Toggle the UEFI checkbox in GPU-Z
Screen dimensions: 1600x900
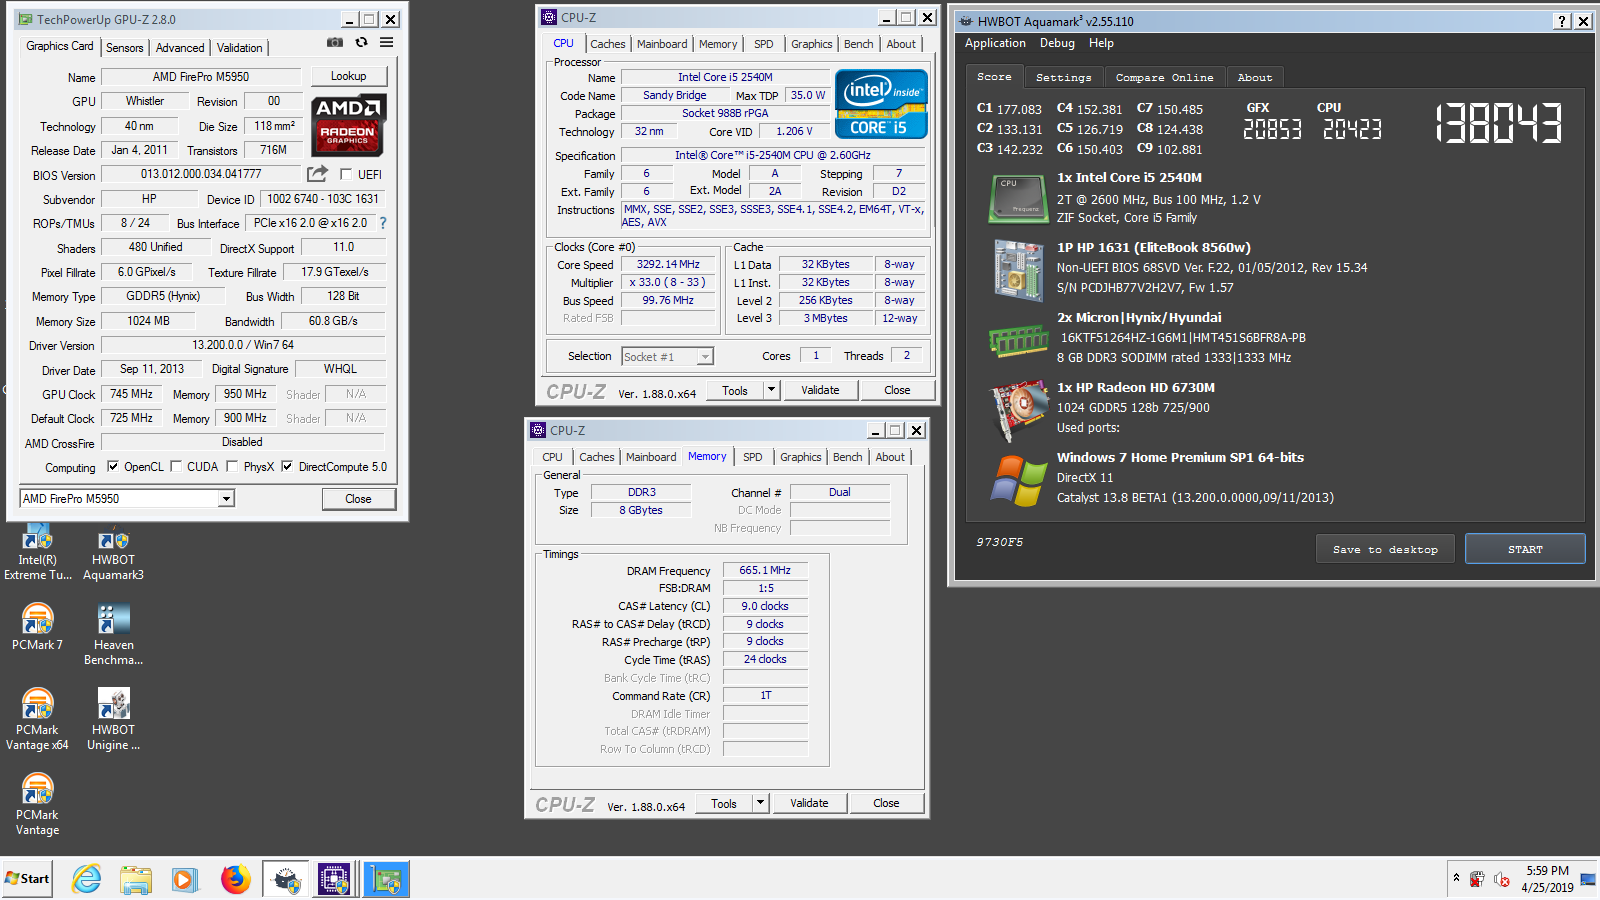click(345, 174)
